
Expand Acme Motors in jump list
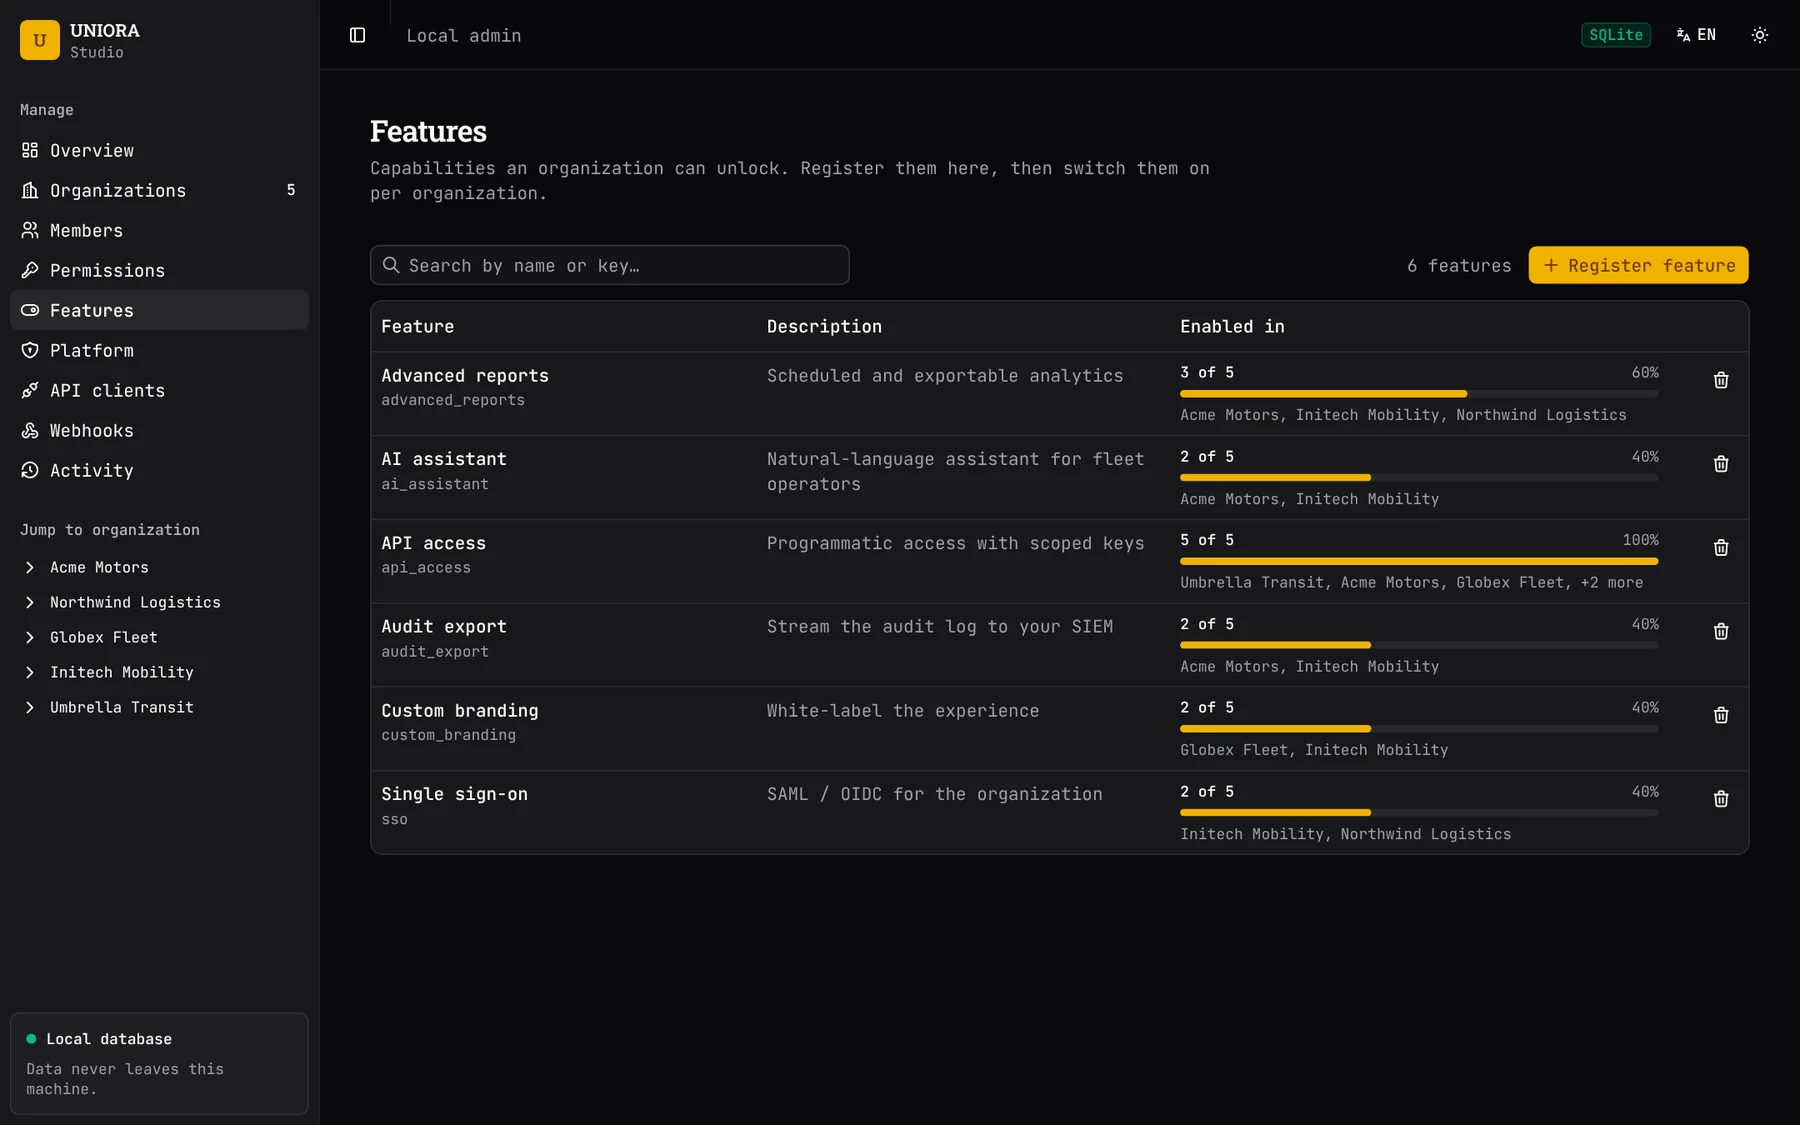[x=30, y=567]
